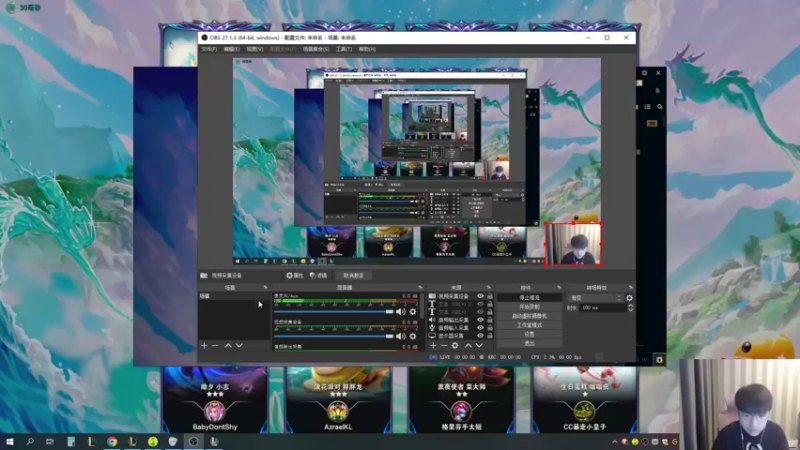Select 场景 entry in Scenes list
This screenshot has width=800, height=450.
pyautogui.click(x=234, y=296)
